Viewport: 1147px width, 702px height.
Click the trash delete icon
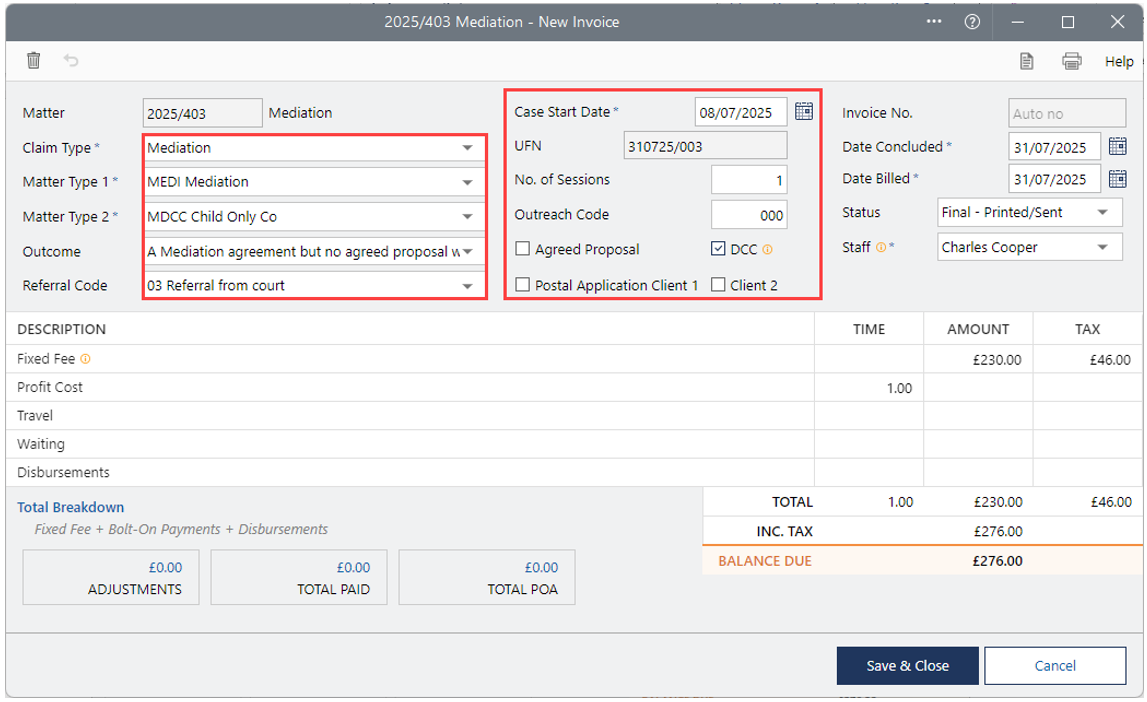click(33, 61)
